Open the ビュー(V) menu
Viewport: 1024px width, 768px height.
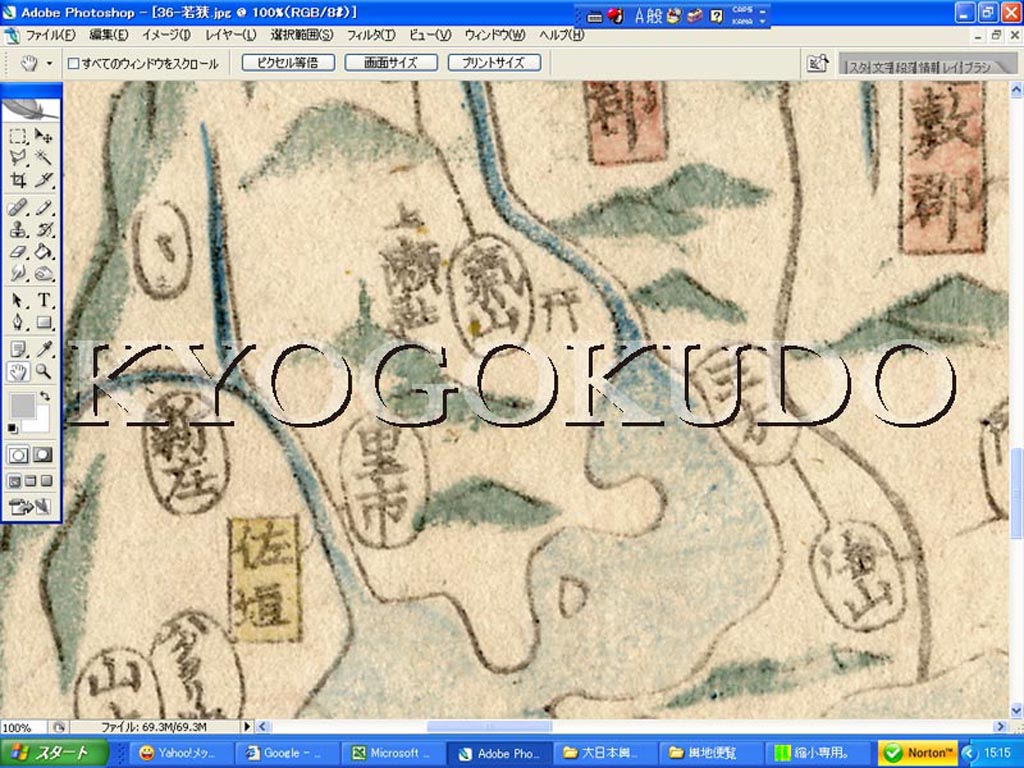(430, 35)
